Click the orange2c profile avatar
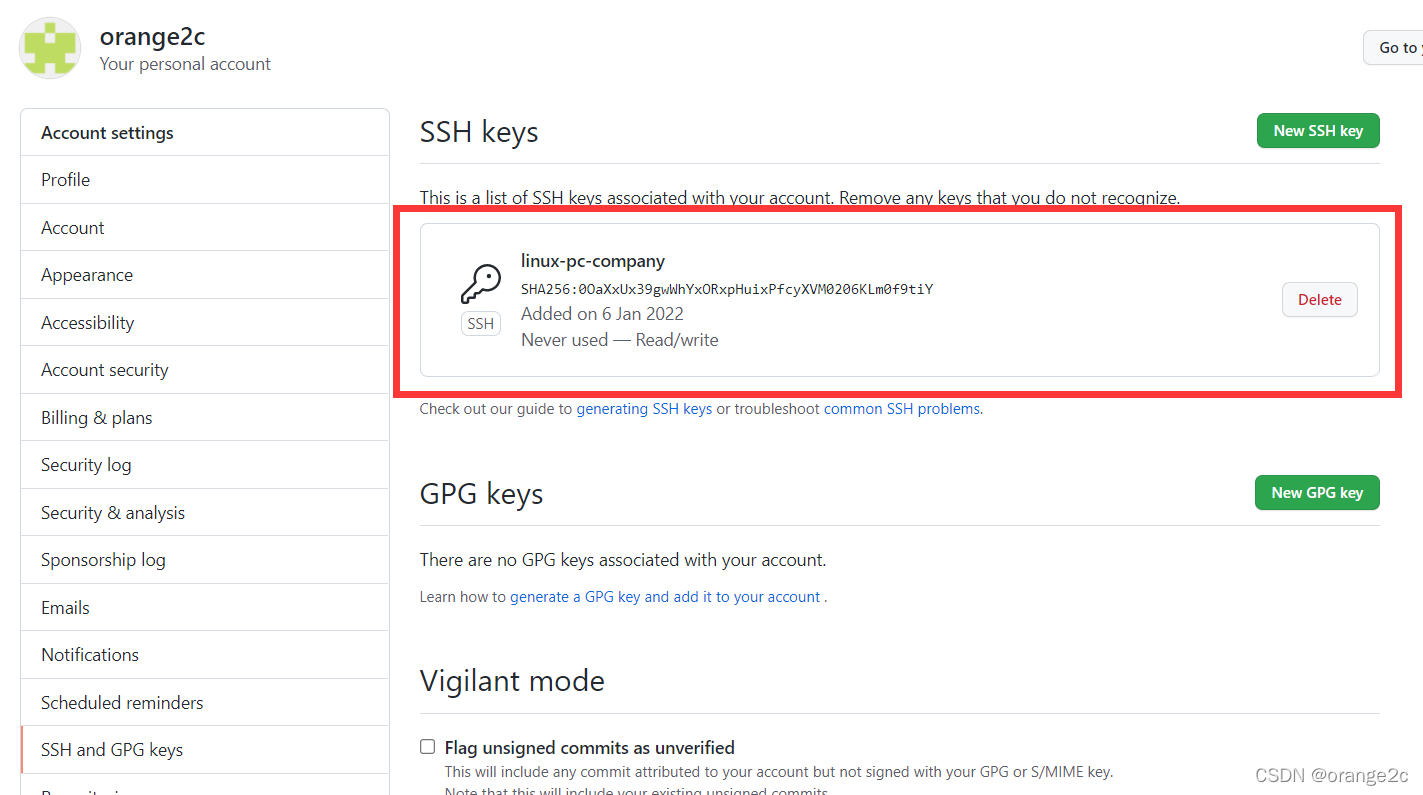This screenshot has height=795, width=1423. pyautogui.click(x=50, y=47)
